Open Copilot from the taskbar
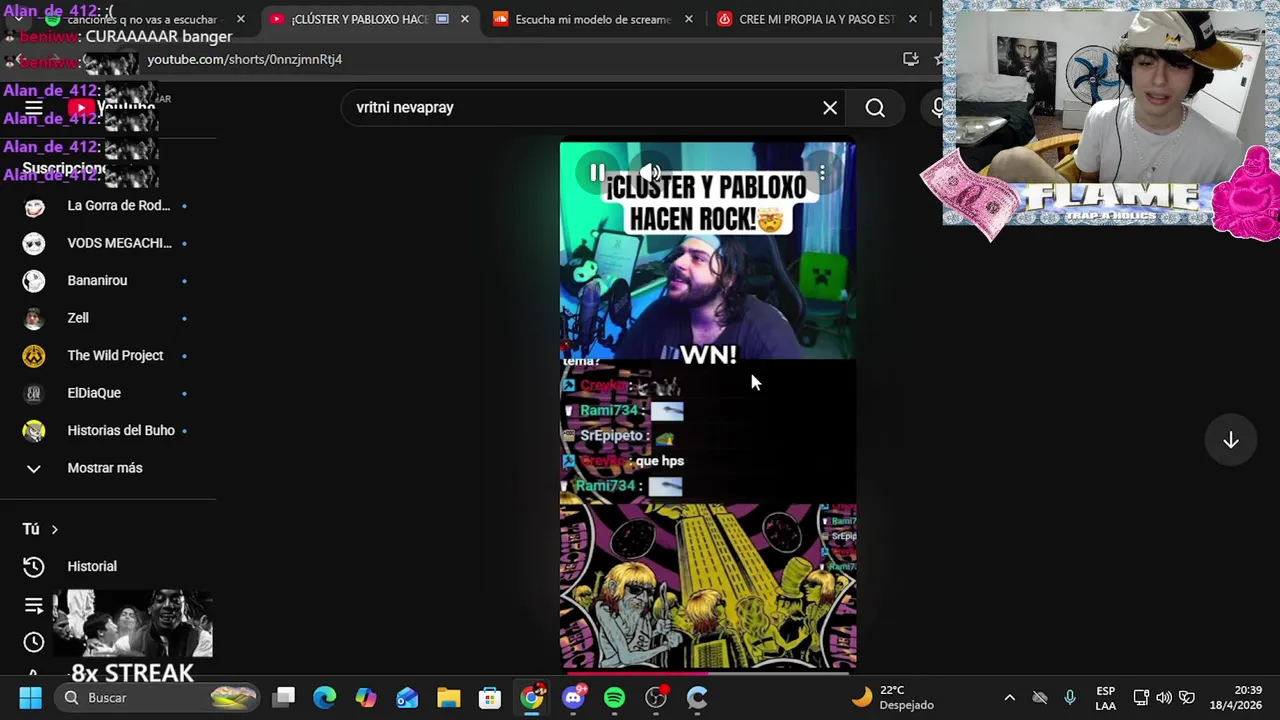 [366, 698]
